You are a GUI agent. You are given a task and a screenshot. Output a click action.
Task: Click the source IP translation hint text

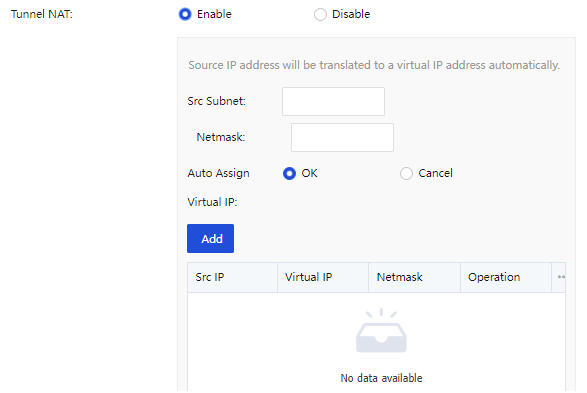pos(374,65)
